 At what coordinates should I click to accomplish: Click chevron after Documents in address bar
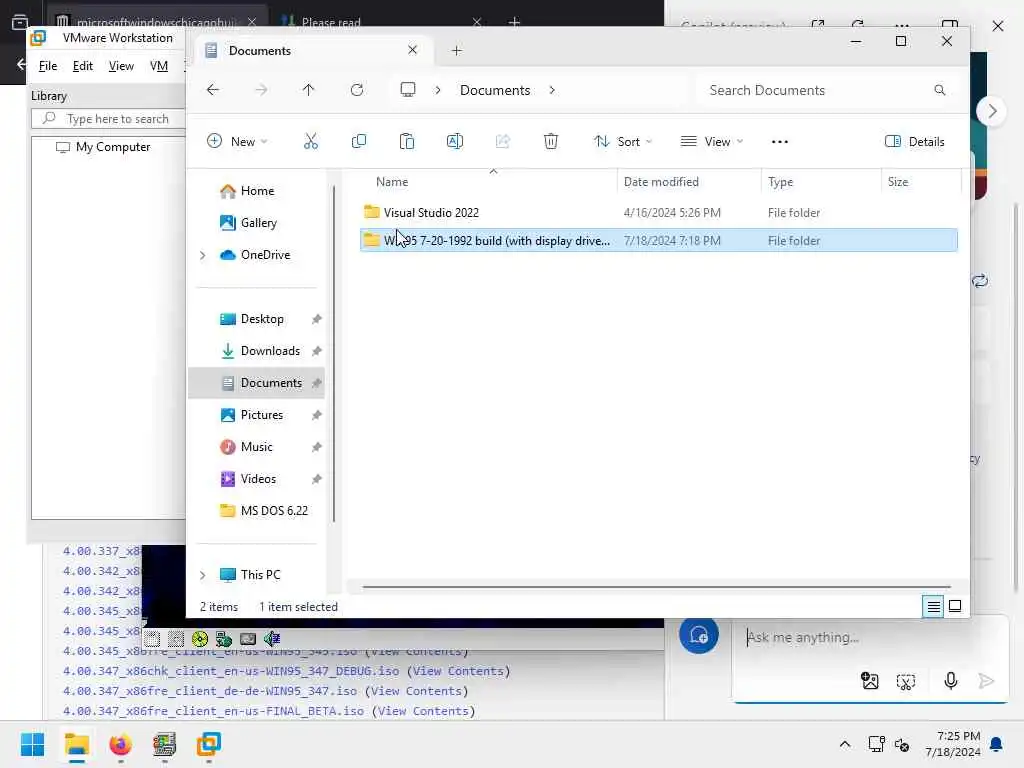(552, 90)
